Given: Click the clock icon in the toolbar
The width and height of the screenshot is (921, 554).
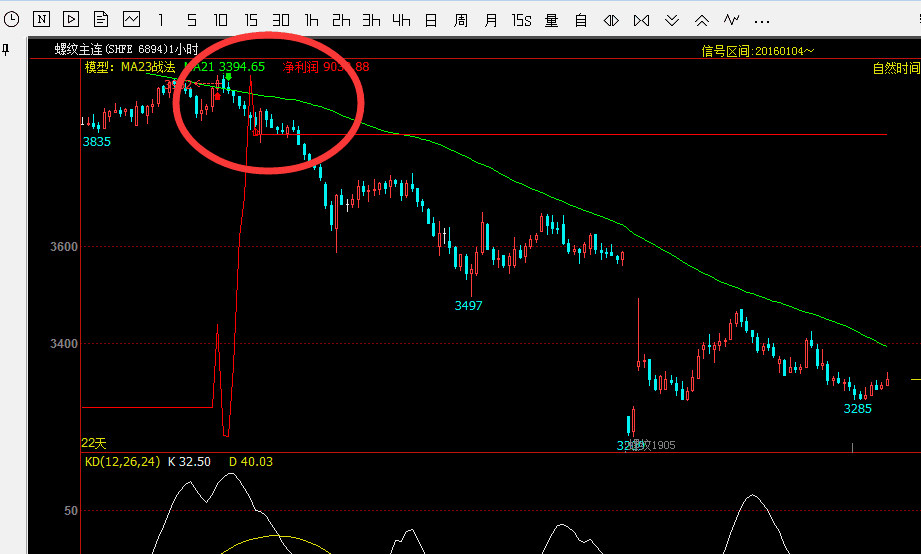Looking at the screenshot, I should pos(11,19).
